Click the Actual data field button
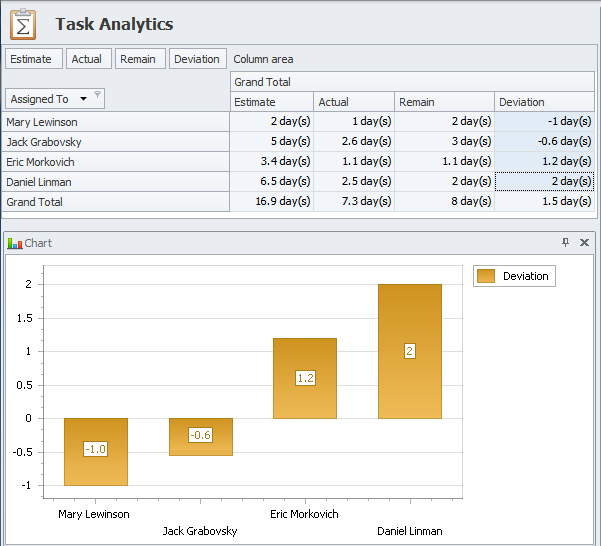This screenshot has height=546, width=601. (87, 59)
